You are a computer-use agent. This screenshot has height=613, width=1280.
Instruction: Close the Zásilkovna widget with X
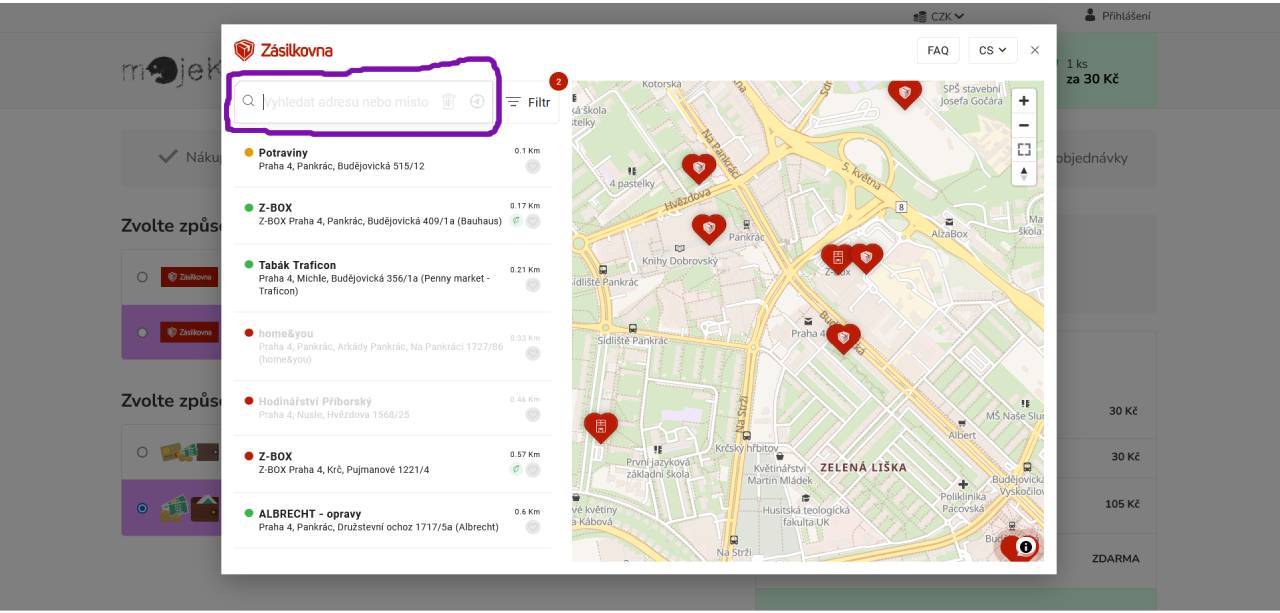click(x=1035, y=50)
